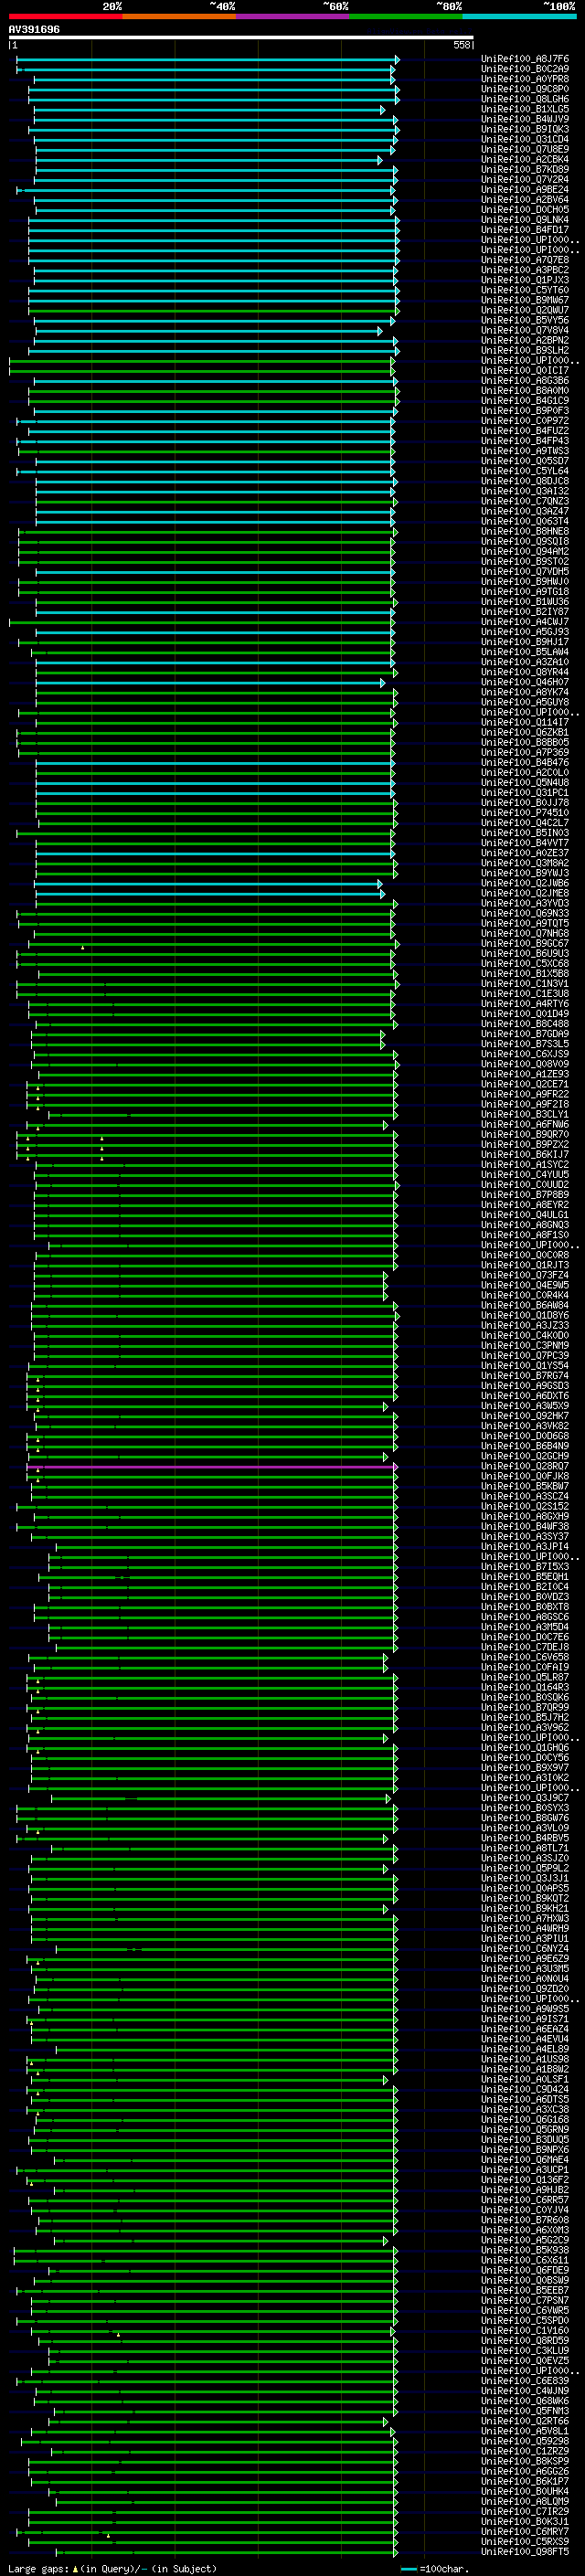Open hit UniRef100_B0C2A9
This screenshot has height=2576, width=585.
tap(525, 69)
